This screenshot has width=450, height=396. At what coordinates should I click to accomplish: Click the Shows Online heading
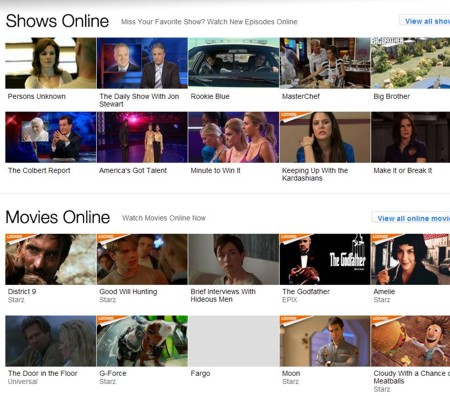[57, 21]
